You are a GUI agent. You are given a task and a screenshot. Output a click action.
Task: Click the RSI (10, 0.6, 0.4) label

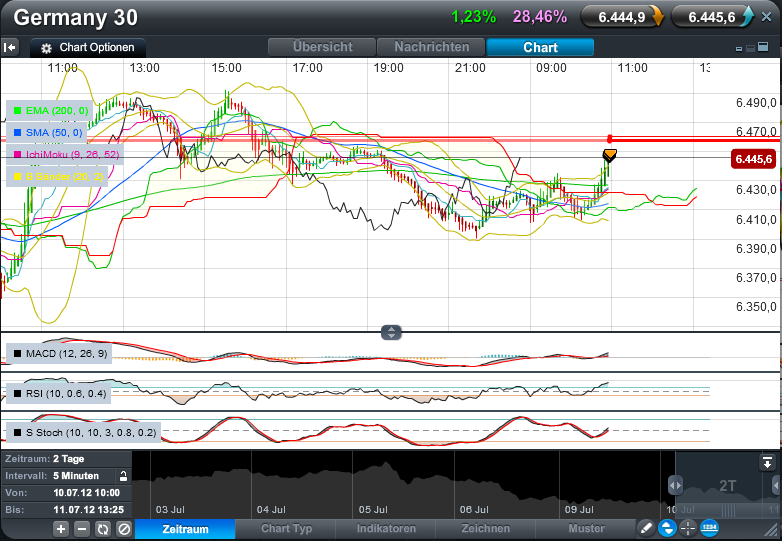59,393
